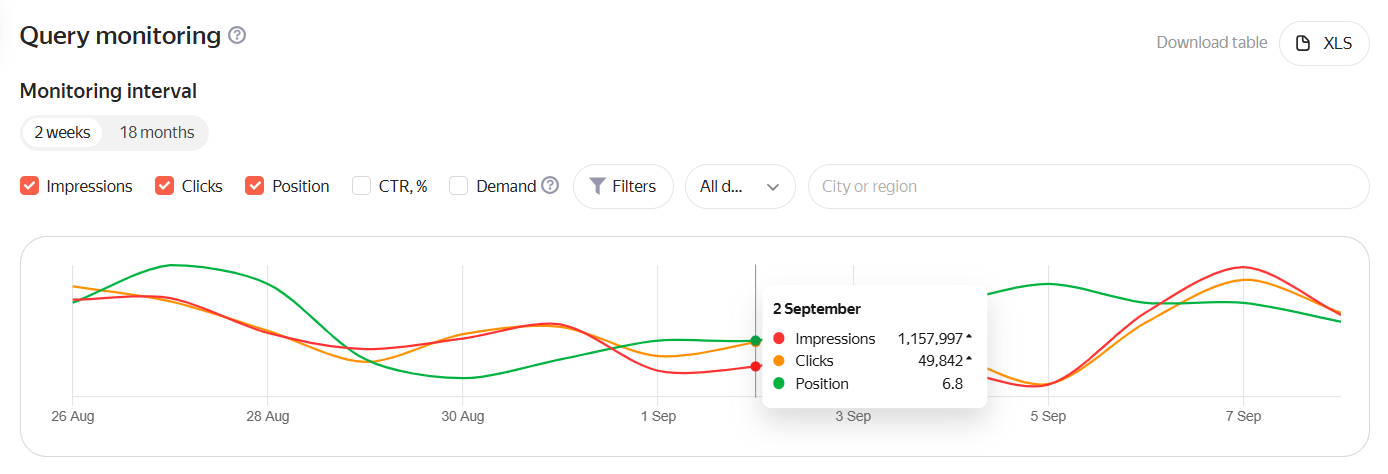
Task: Disable the Clicks series checkbox
Action: click(x=165, y=186)
